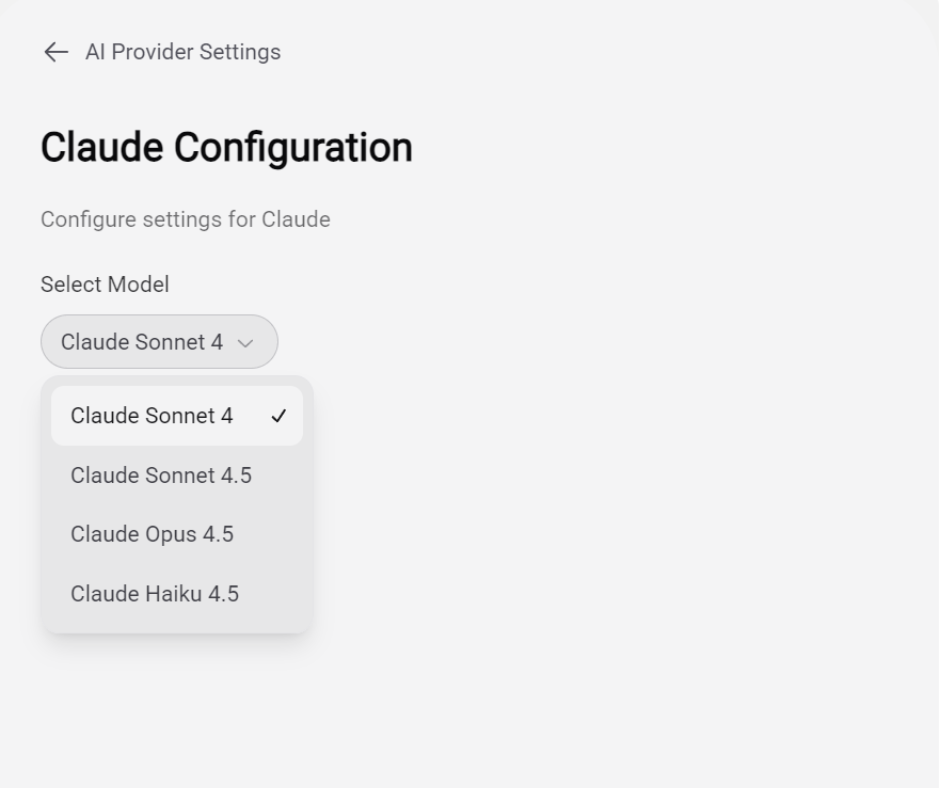Image resolution: width=940 pixels, height=788 pixels.
Task: Select Claude Sonnet 4.5 from the list
Action: 161,475
